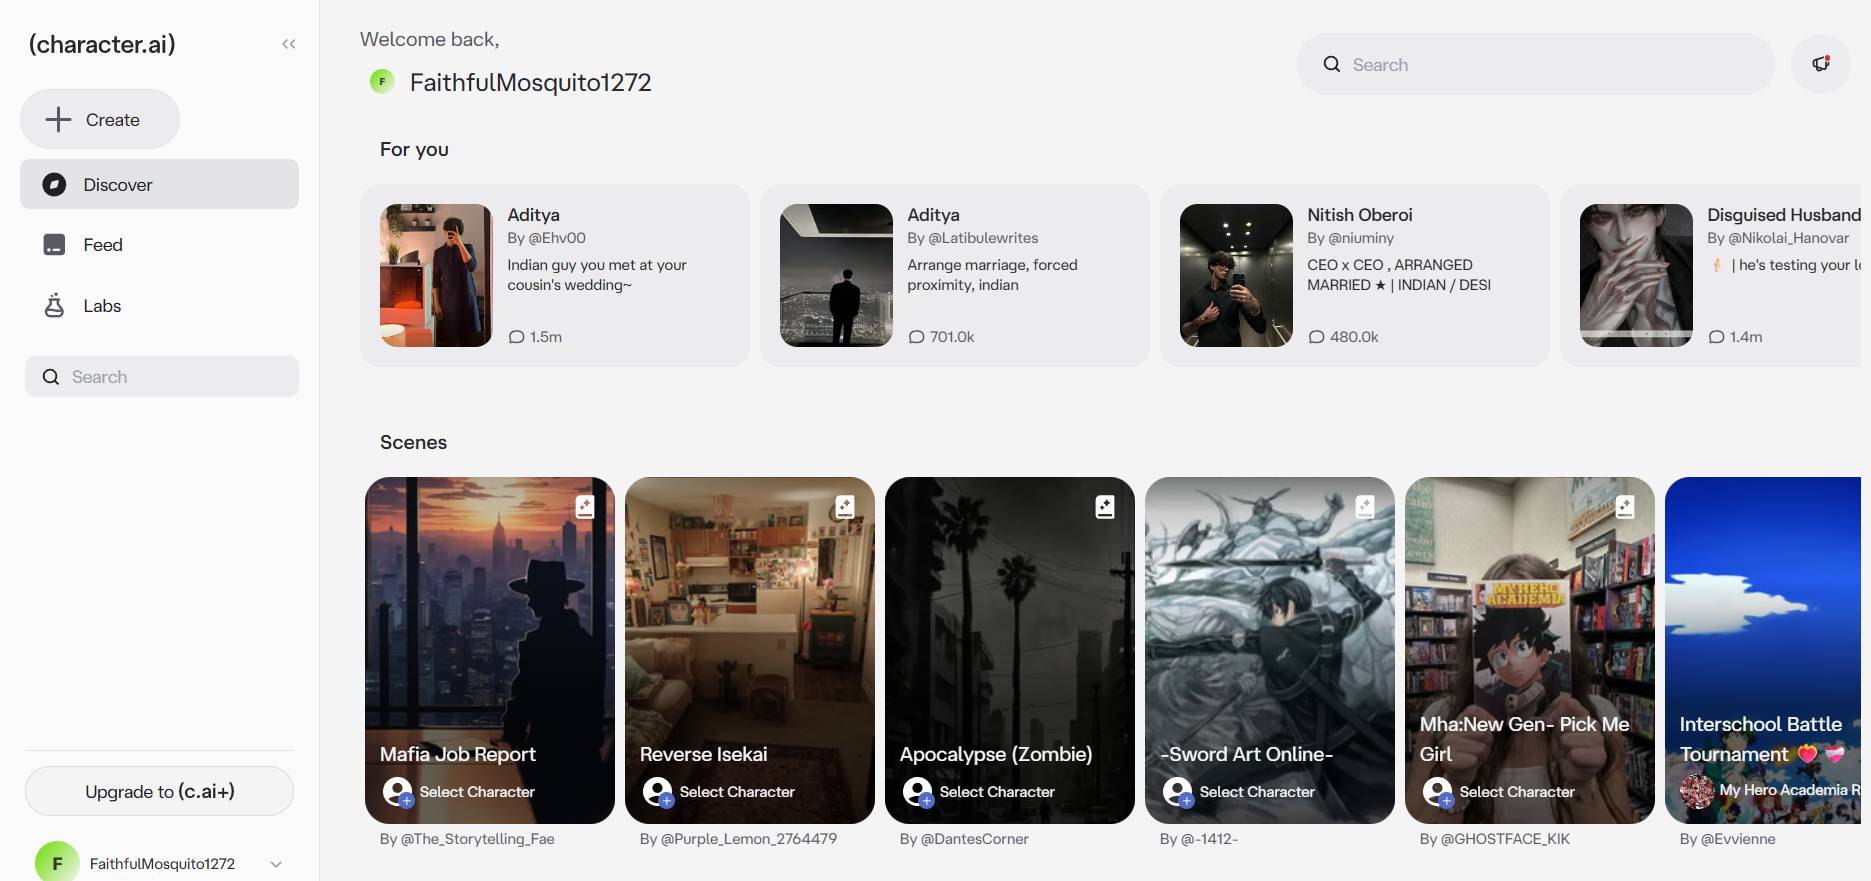Click the scene icon on Mha:New Gen card
This screenshot has height=881, width=1871.
[1625, 507]
